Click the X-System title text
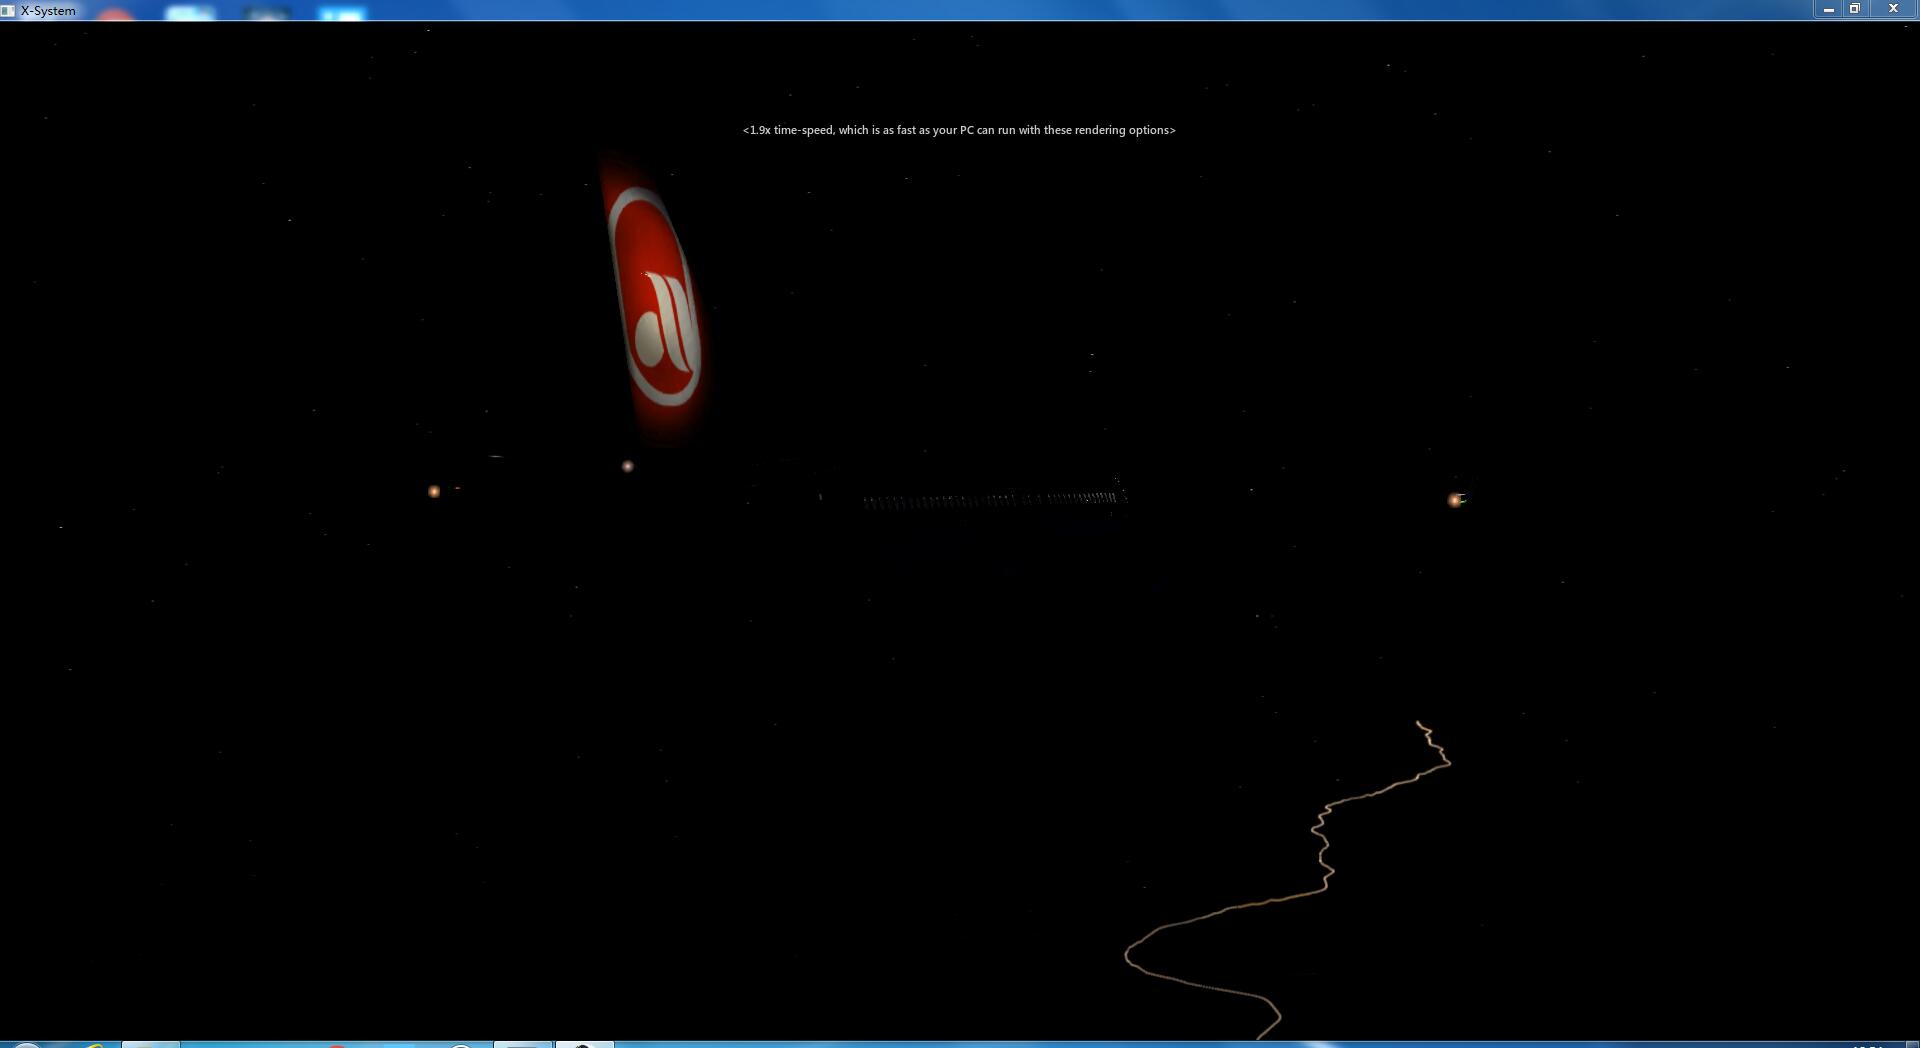Image resolution: width=1920 pixels, height=1048 pixels. 48,11
